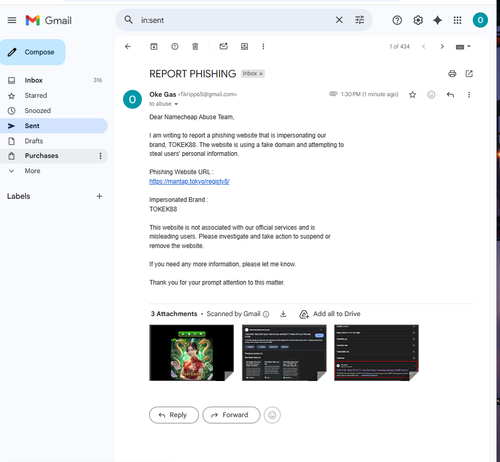Open the Google account avatar
This screenshot has width=500, height=462.
click(480, 20)
